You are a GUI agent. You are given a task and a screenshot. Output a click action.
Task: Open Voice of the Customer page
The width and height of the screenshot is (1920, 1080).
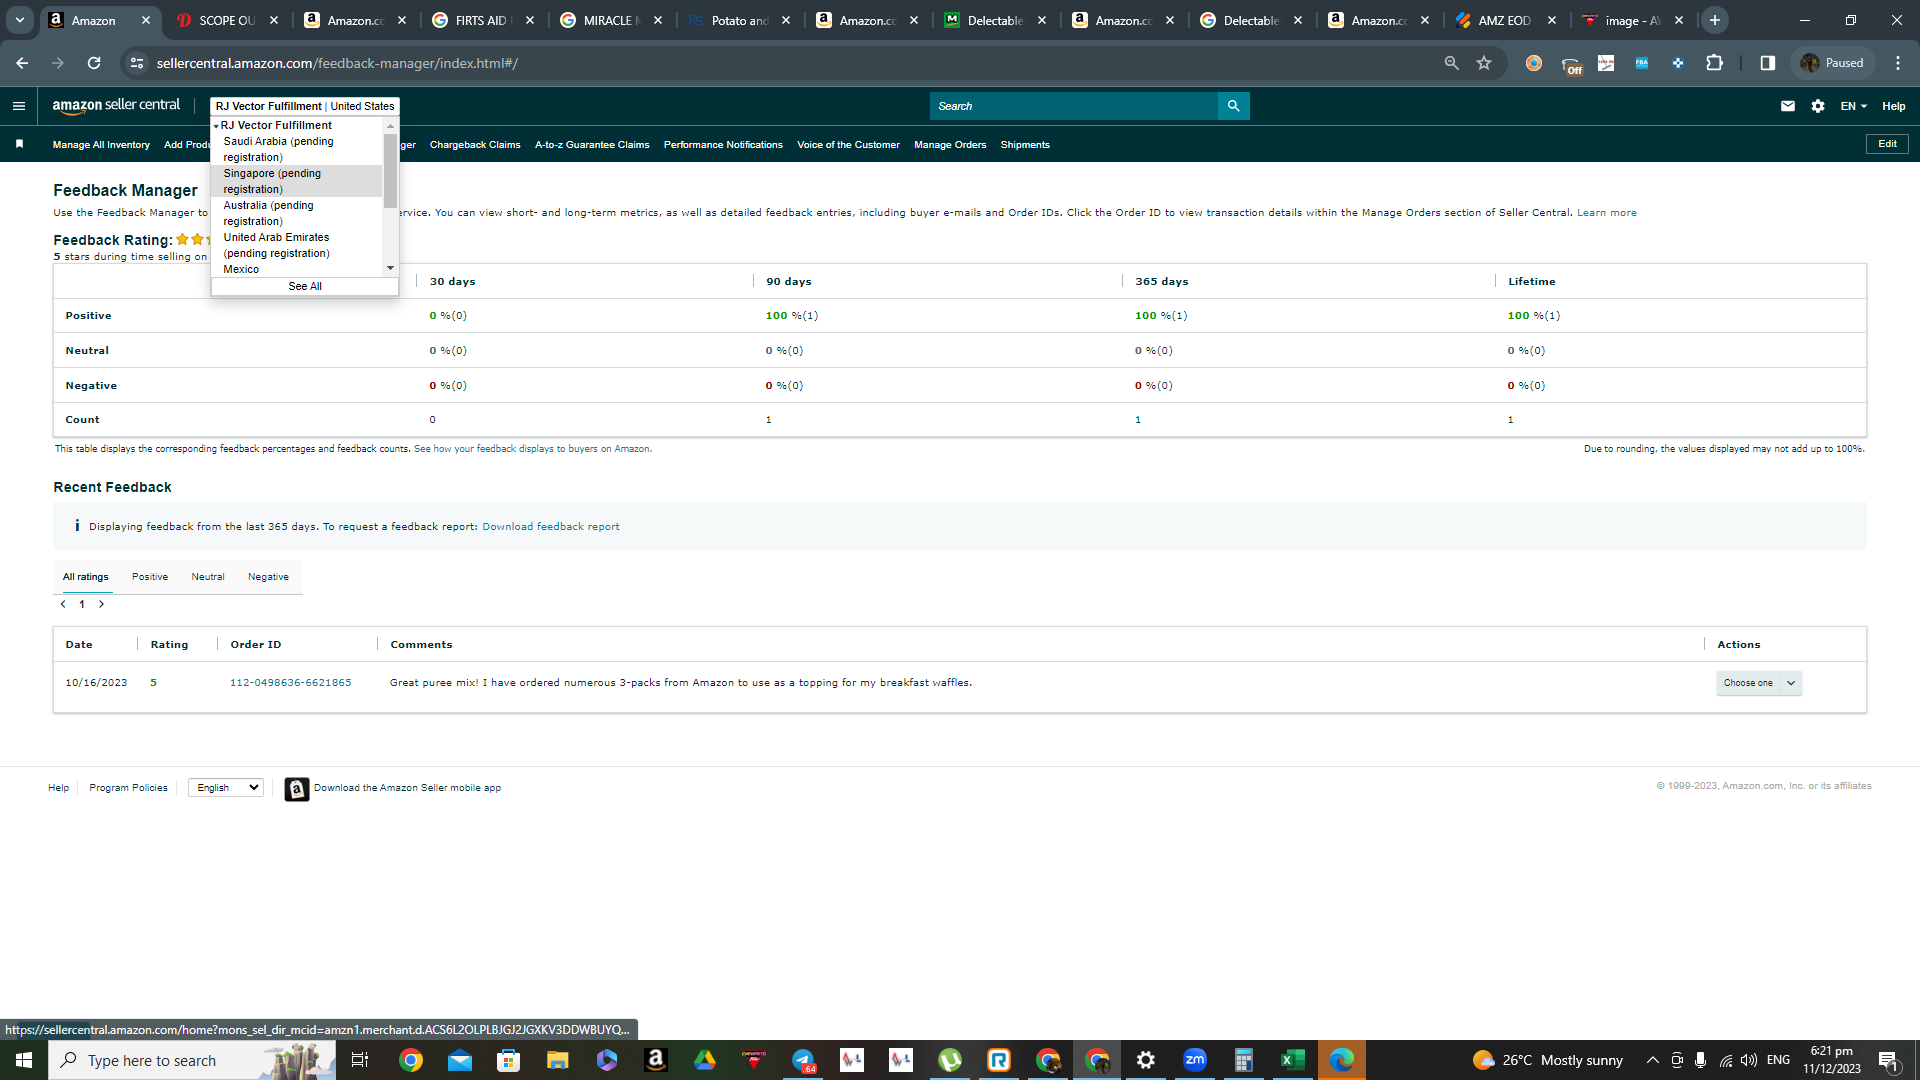pyautogui.click(x=848, y=145)
